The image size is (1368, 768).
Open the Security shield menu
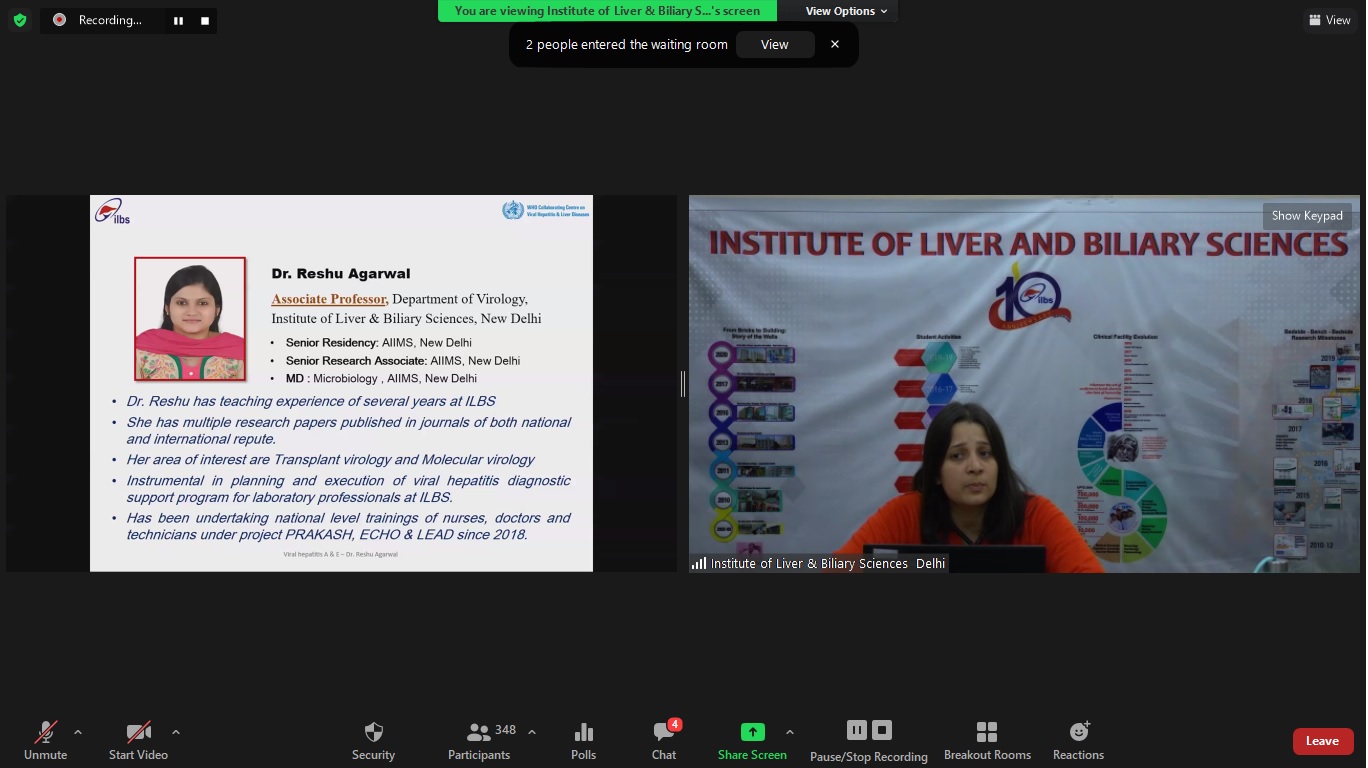[374, 741]
